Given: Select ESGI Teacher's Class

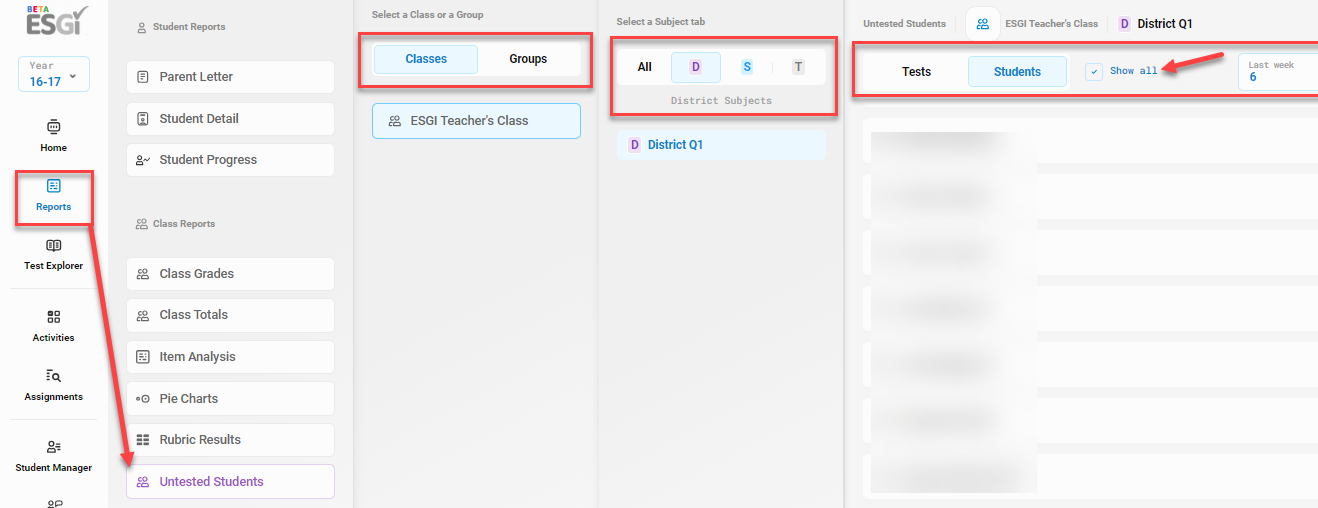Looking at the screenshot, I should point(476,121).
